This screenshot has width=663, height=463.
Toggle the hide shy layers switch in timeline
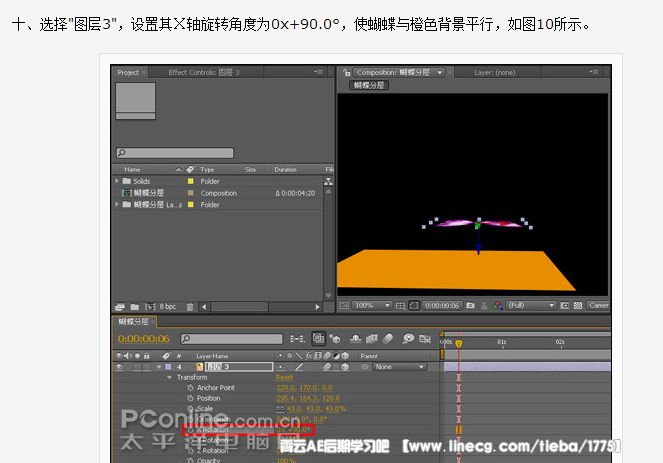(x=356, y=339)
